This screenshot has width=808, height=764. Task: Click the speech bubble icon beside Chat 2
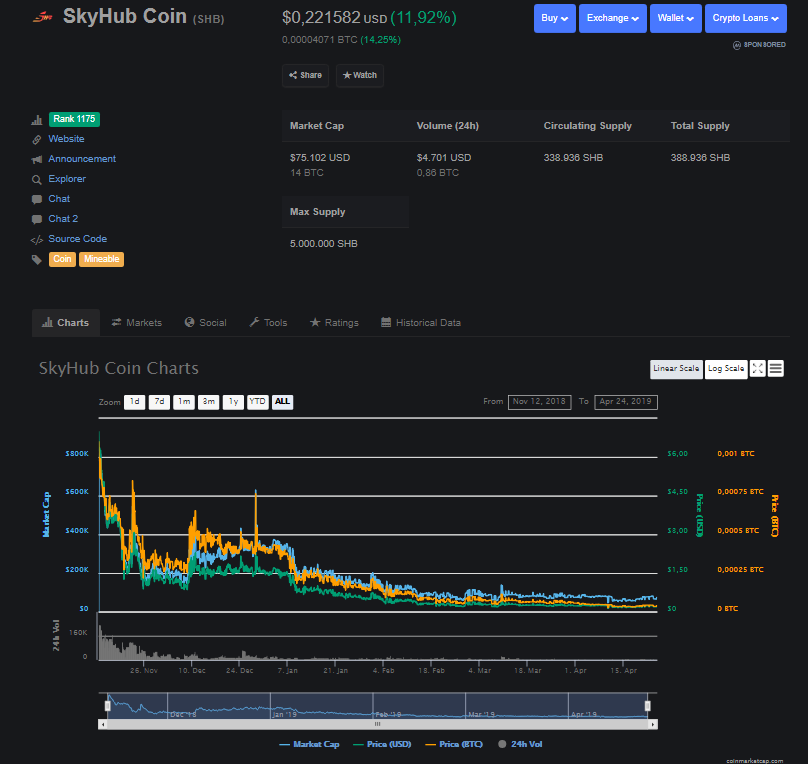[37, 219]
